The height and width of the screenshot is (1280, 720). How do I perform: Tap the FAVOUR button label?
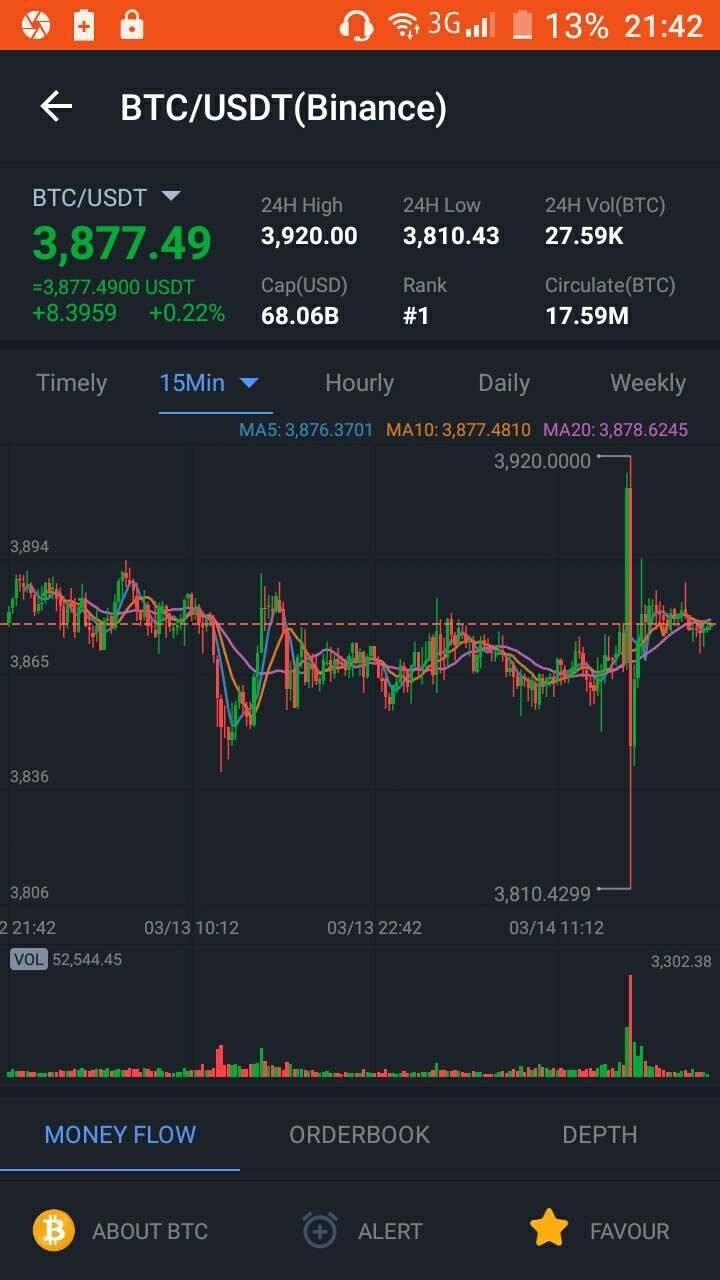click(629, 1231)
